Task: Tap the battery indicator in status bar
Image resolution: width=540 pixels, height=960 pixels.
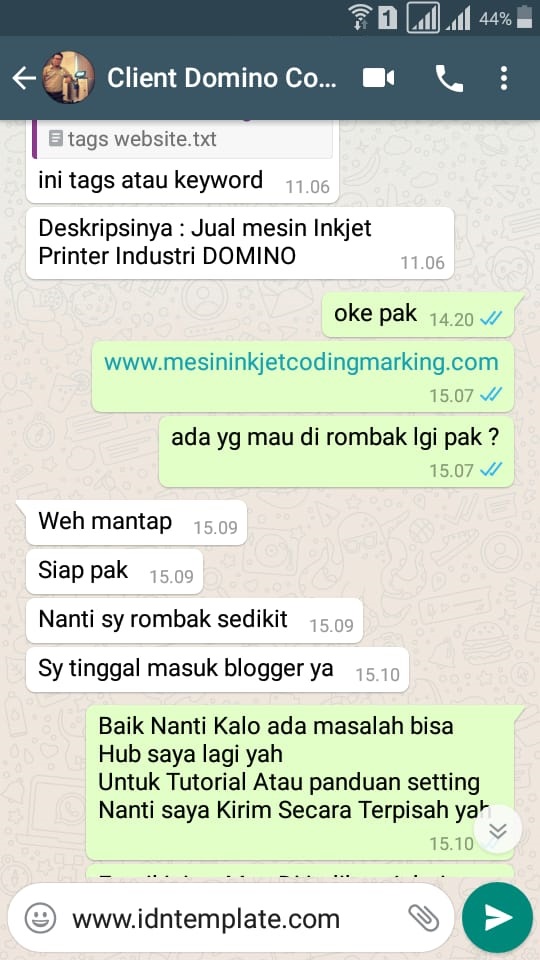Action: tap(524, 17)
